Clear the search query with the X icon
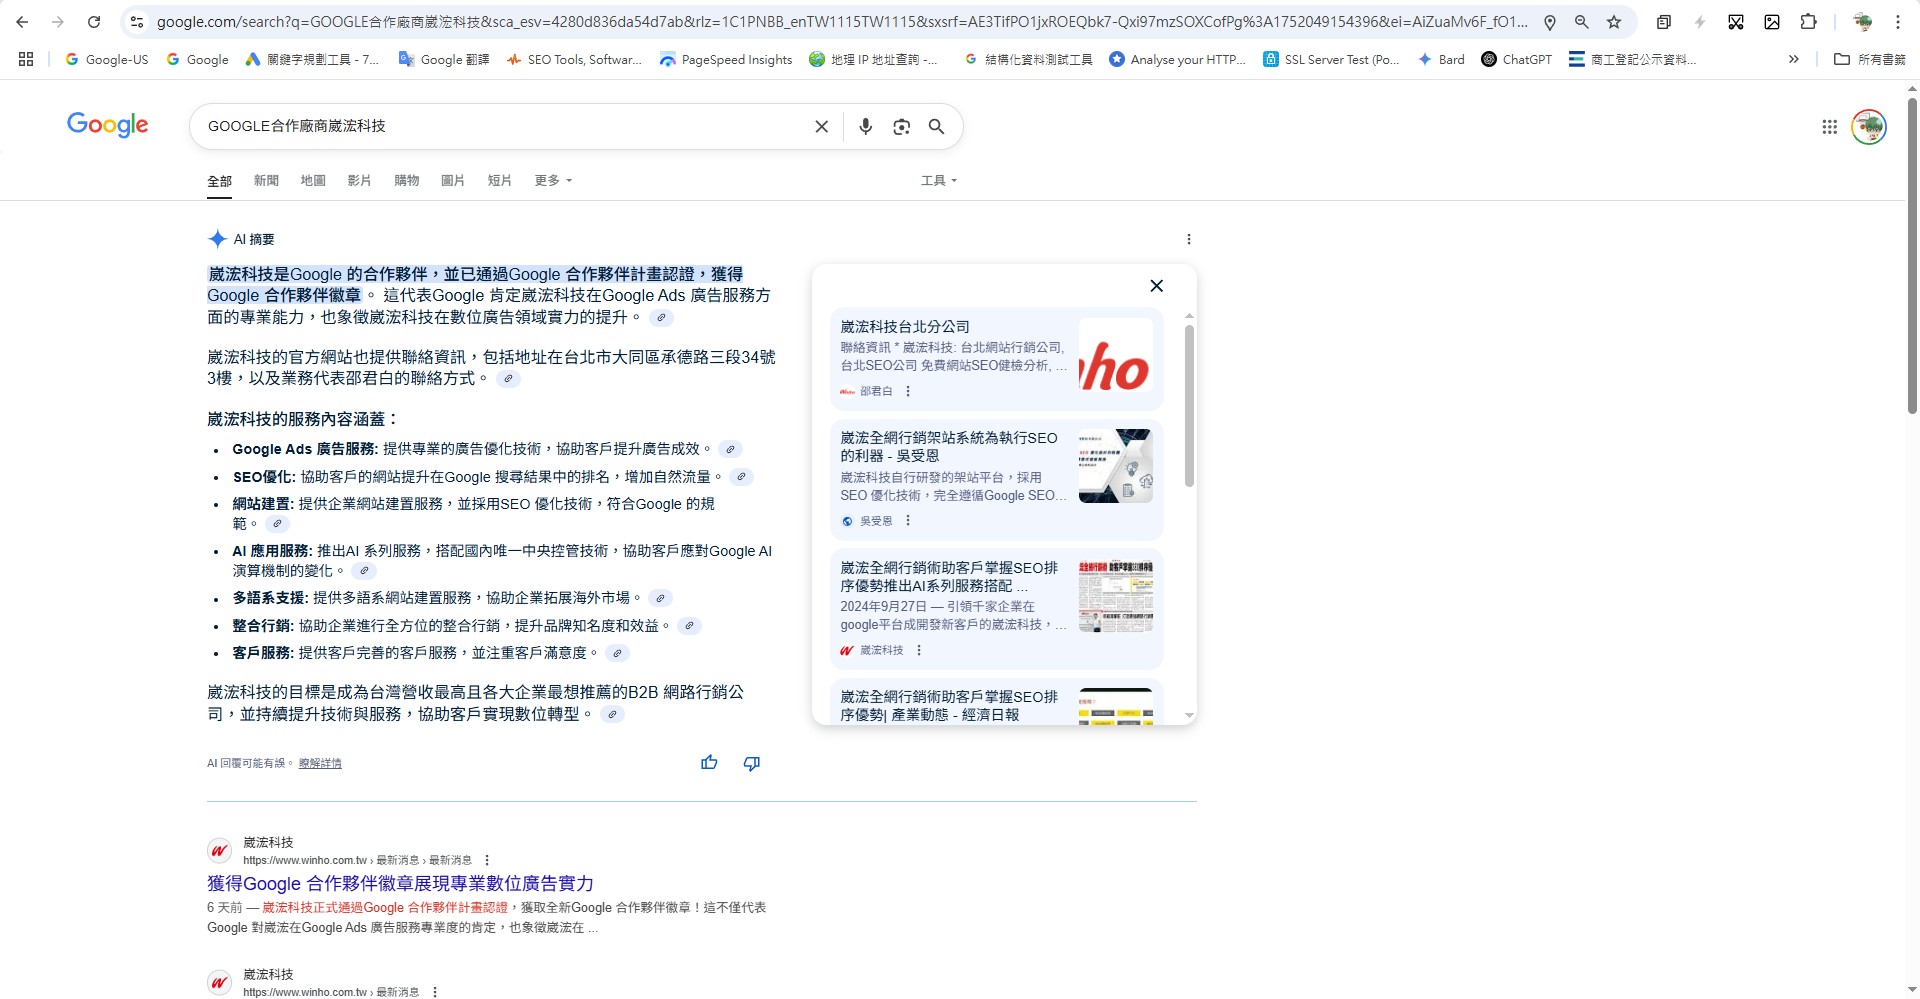Screen dimensions: 1920x999 tap(821, 126)
